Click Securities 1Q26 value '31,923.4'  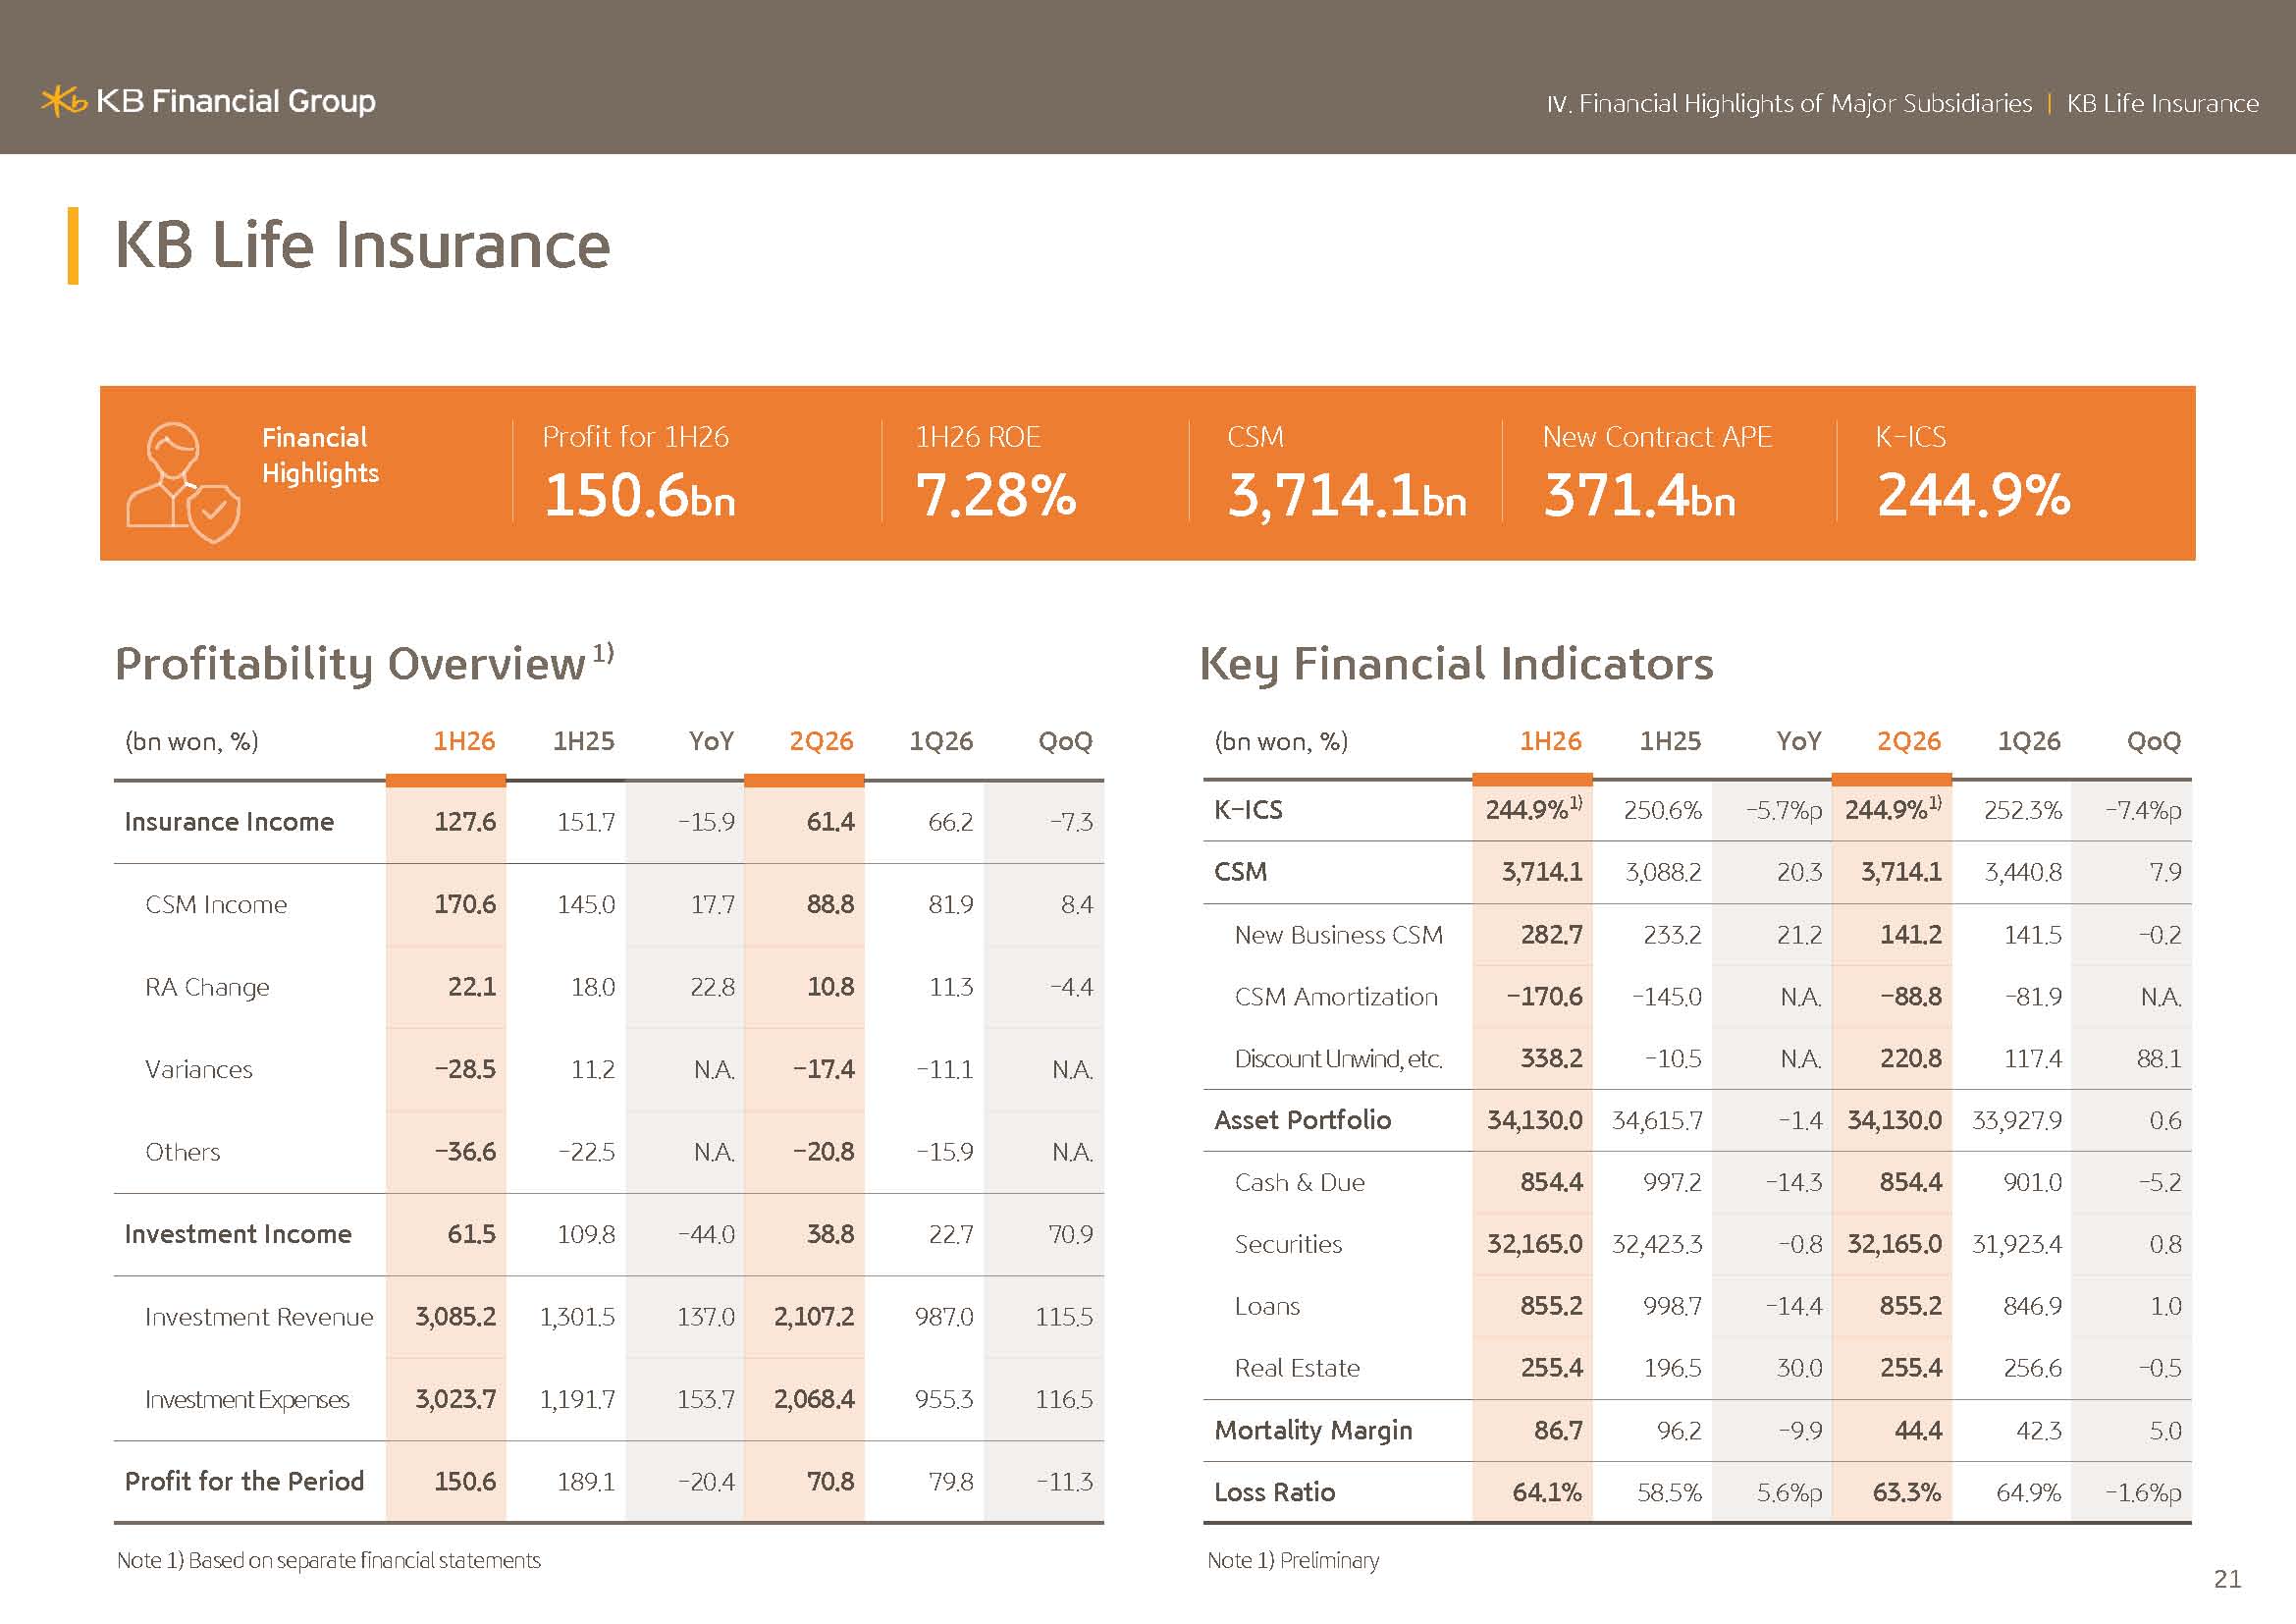coord(2017,1245)
